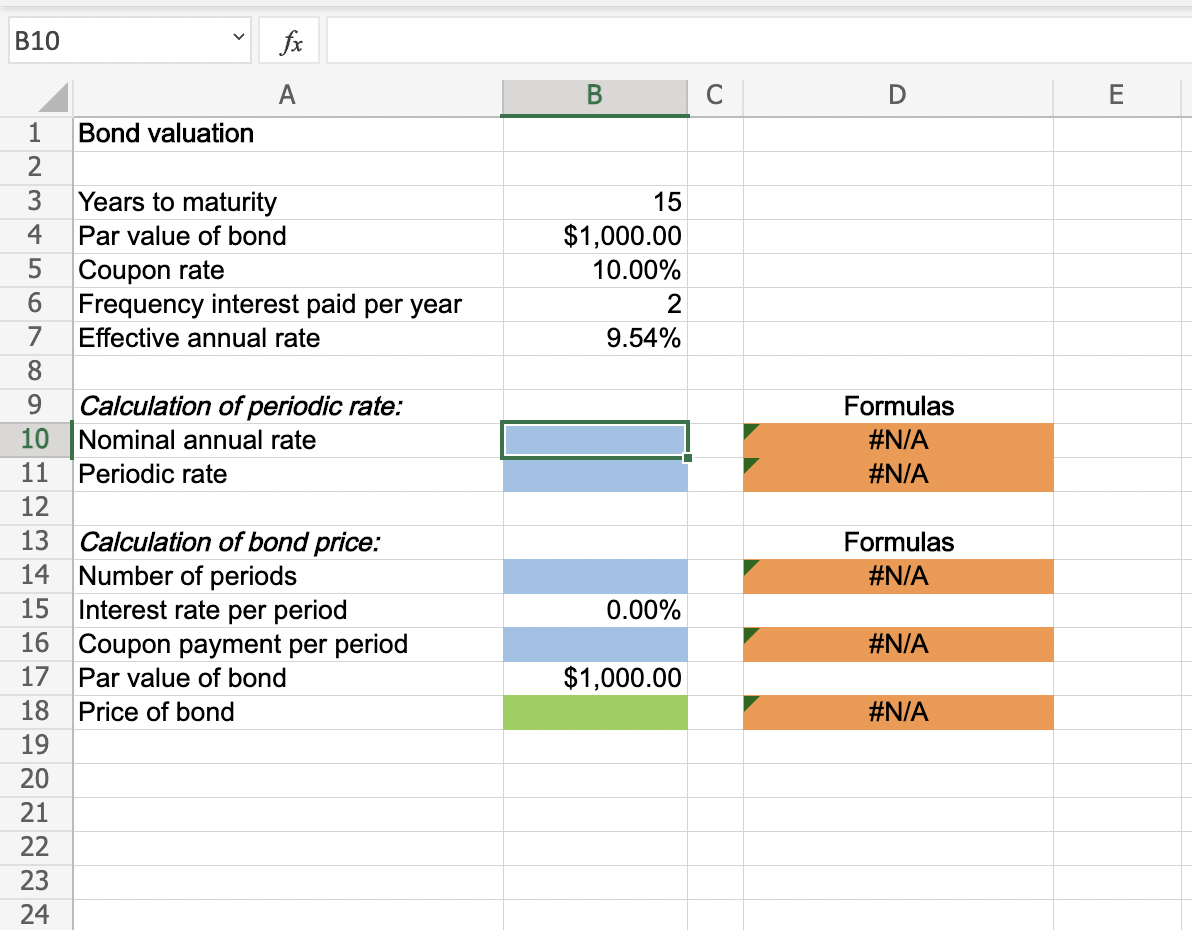Select column header B
Viewport: 1192px width, 930px height.
594,97
